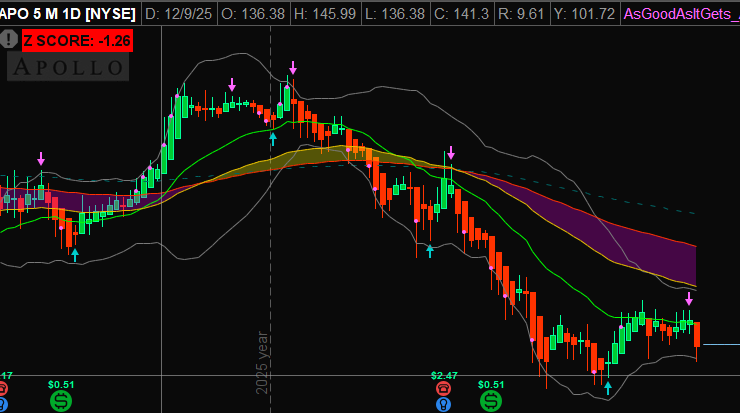740x413 pixels.
Task: Click the blue lightbulb icon below $2.47 earnings
Action: (443, 404)
